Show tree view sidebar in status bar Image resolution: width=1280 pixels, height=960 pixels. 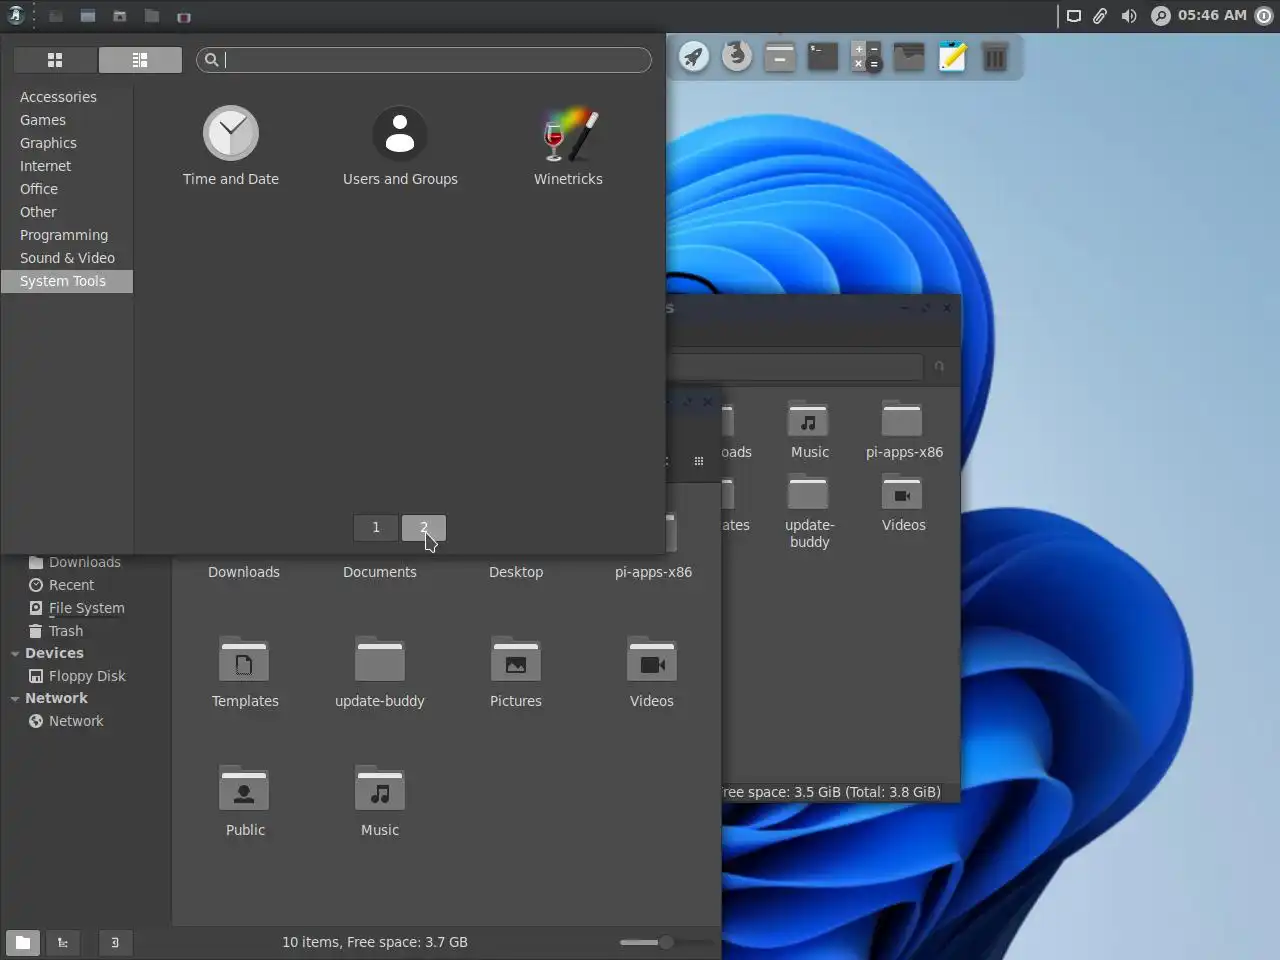(x=63, y=942)
